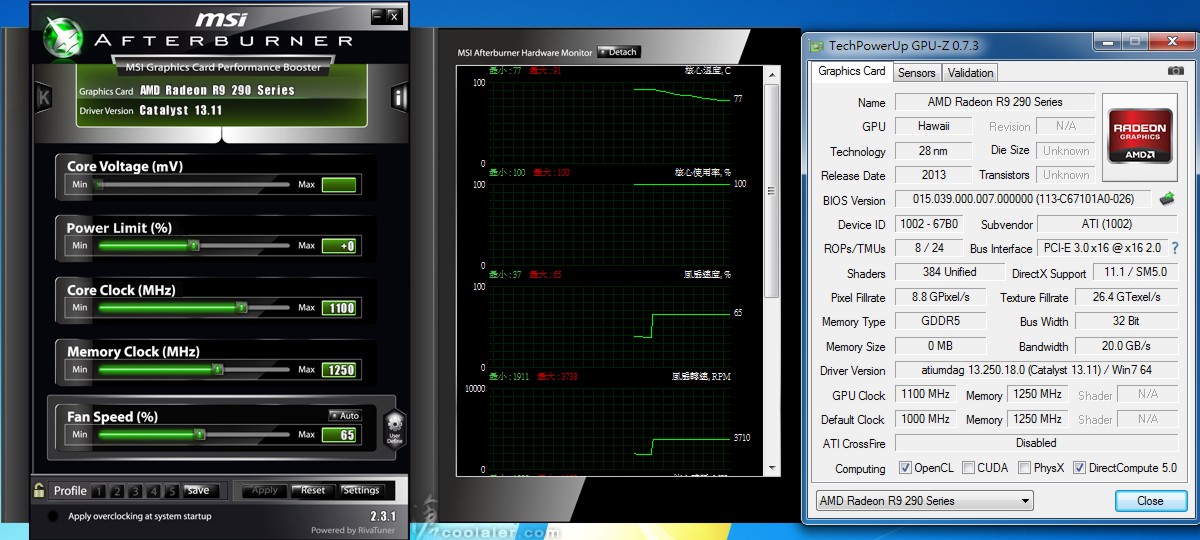Click the Bus Interface question mark icon
The height and width of the screenshot is (540, 1200).
pyautogui.click(x=1174, y=248)
